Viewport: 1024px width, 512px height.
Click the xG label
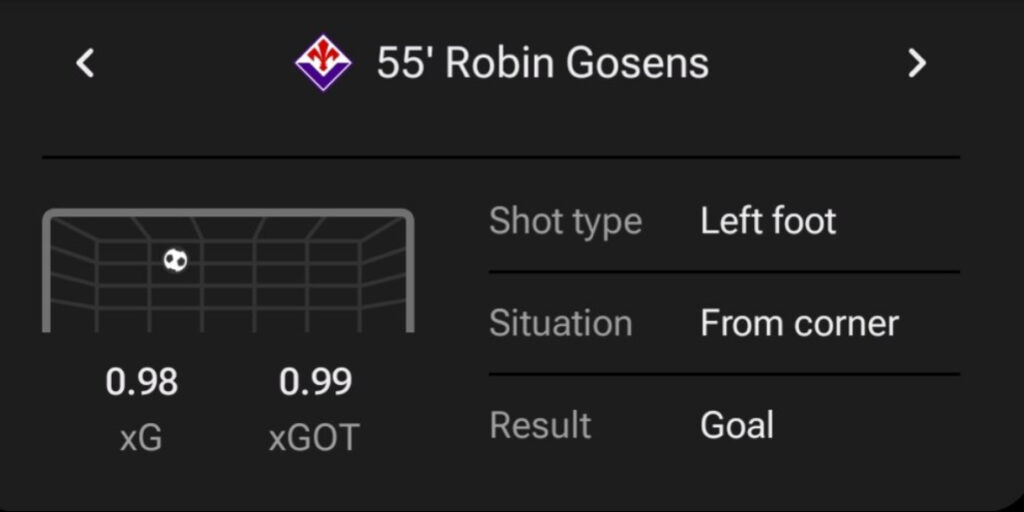[141, 437]
